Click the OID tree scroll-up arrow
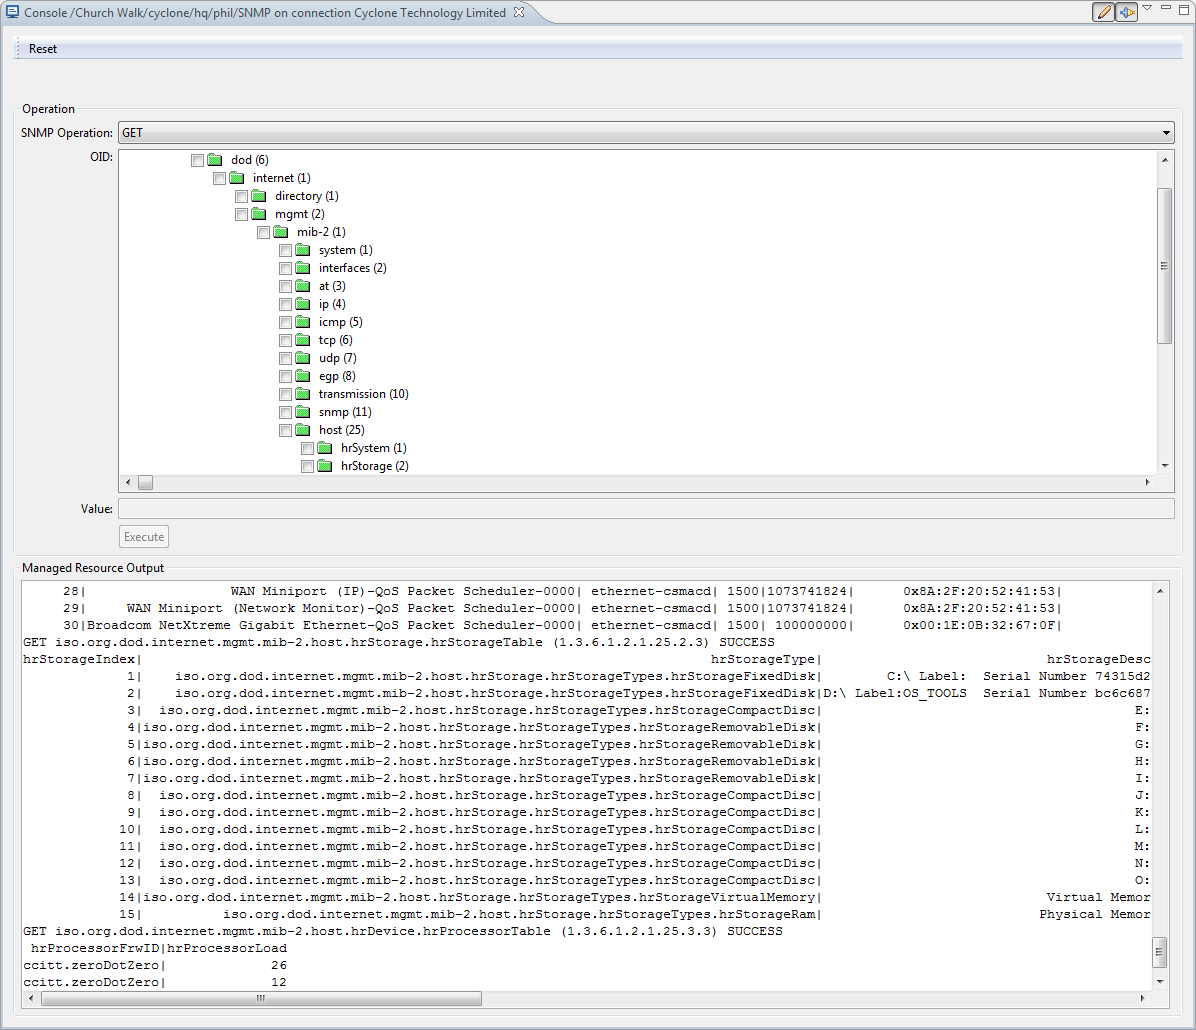Screen dimensions: 1196x1030 [1164, 160]
